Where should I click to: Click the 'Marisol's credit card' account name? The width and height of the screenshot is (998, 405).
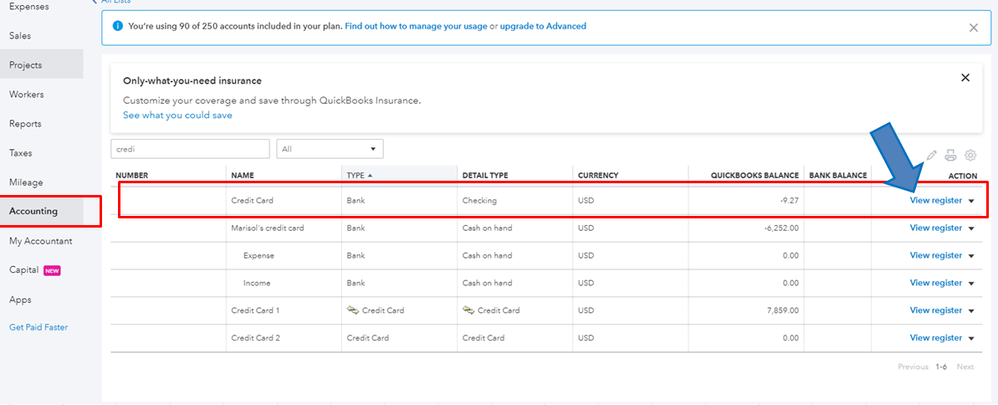point(267,227)
